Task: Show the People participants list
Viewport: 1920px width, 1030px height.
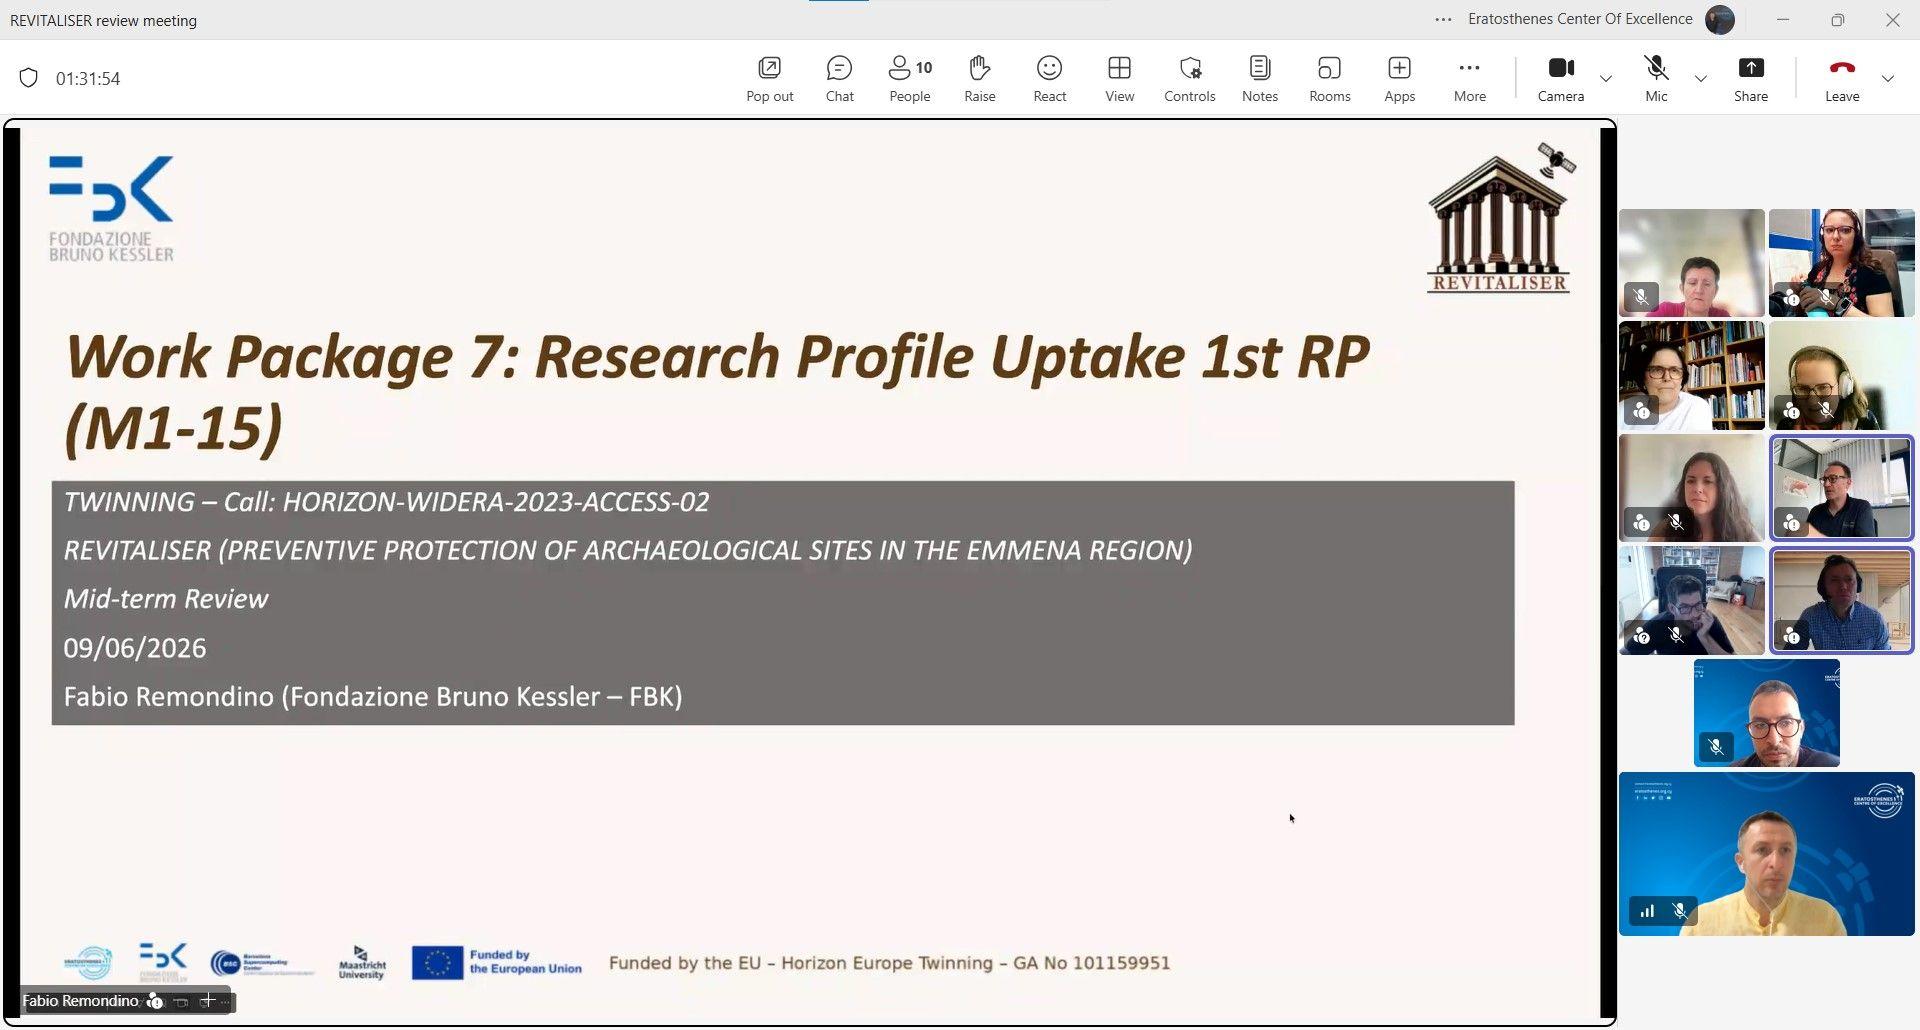Action: pos(909,79)
